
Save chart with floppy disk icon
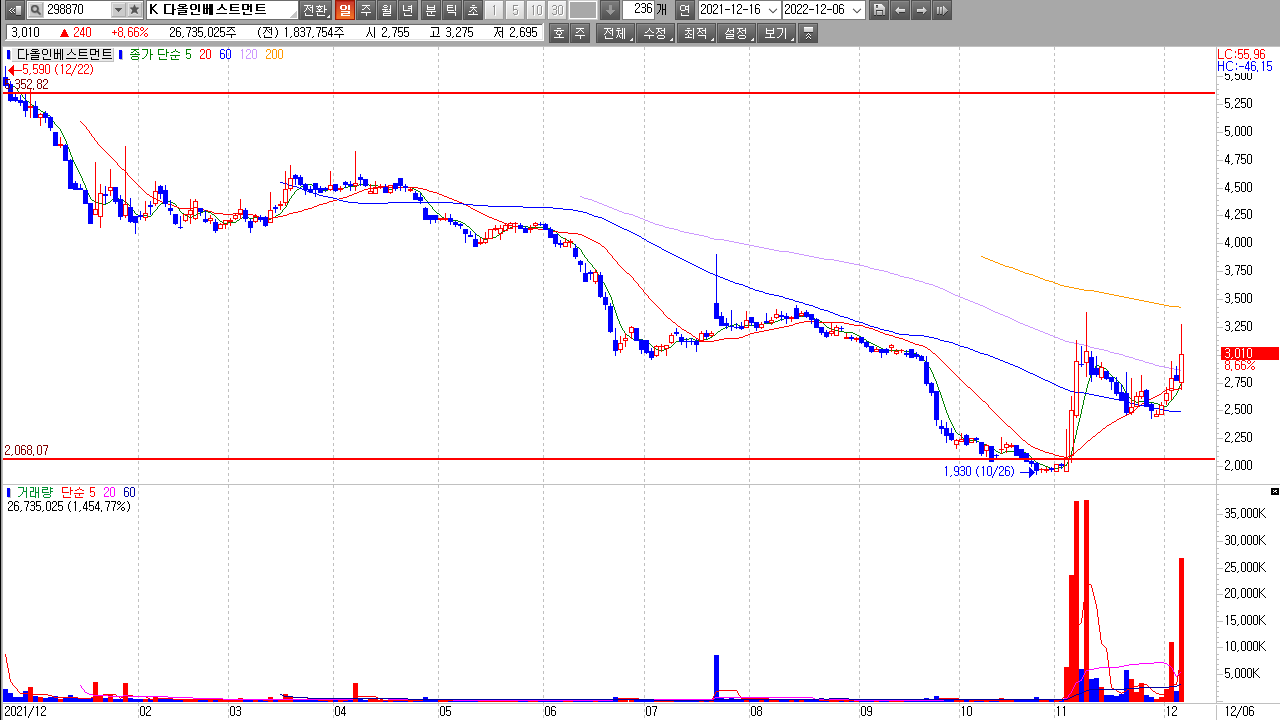click(879, 10)
